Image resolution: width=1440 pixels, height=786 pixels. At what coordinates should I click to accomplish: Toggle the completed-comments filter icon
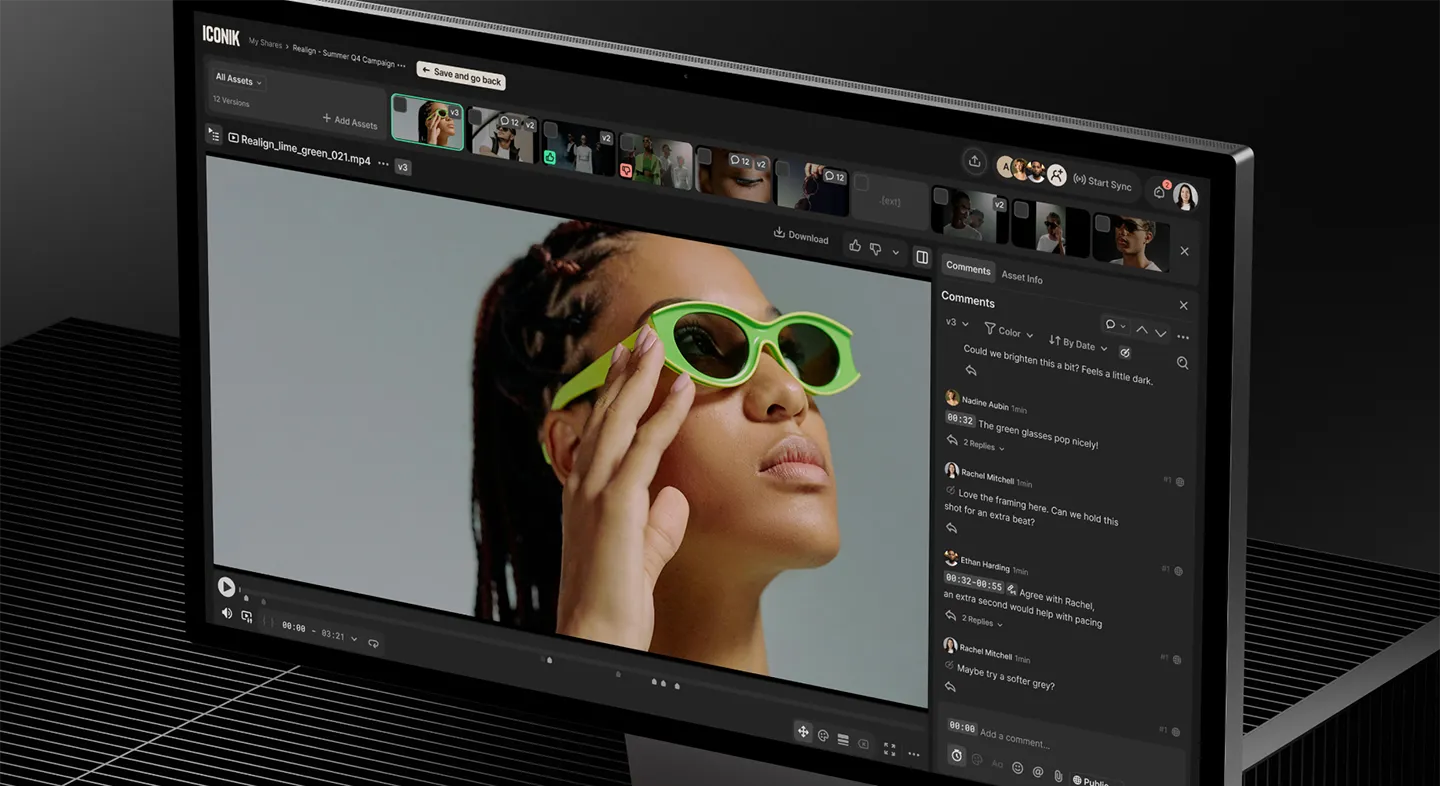[x=1125, y=352]
